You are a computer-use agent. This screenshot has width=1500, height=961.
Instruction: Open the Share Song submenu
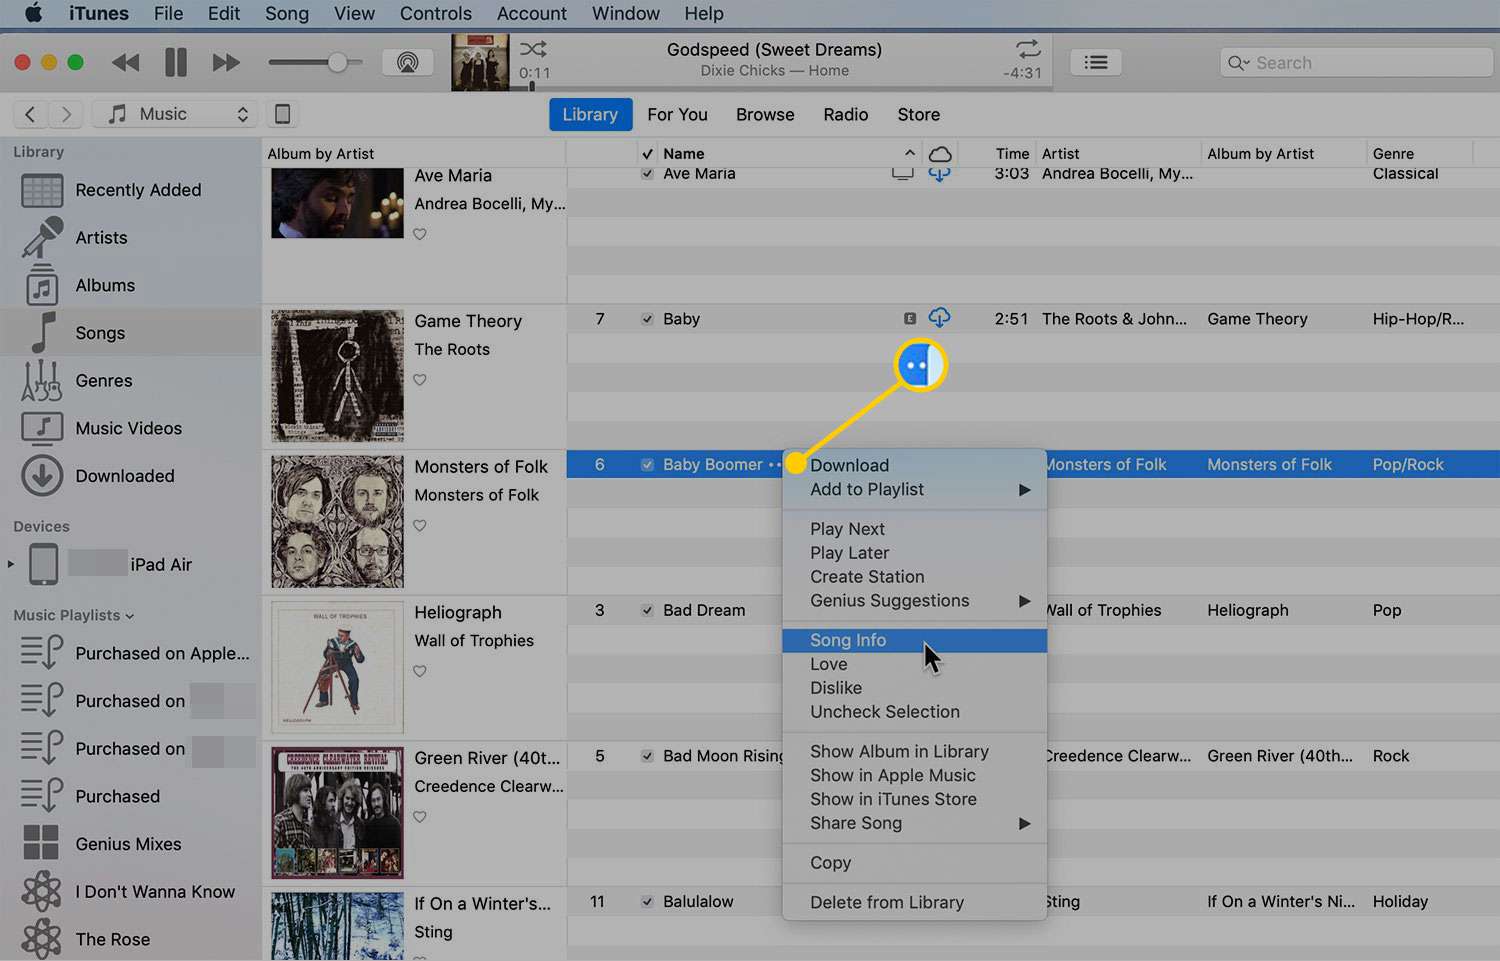[x=914, y=823]
